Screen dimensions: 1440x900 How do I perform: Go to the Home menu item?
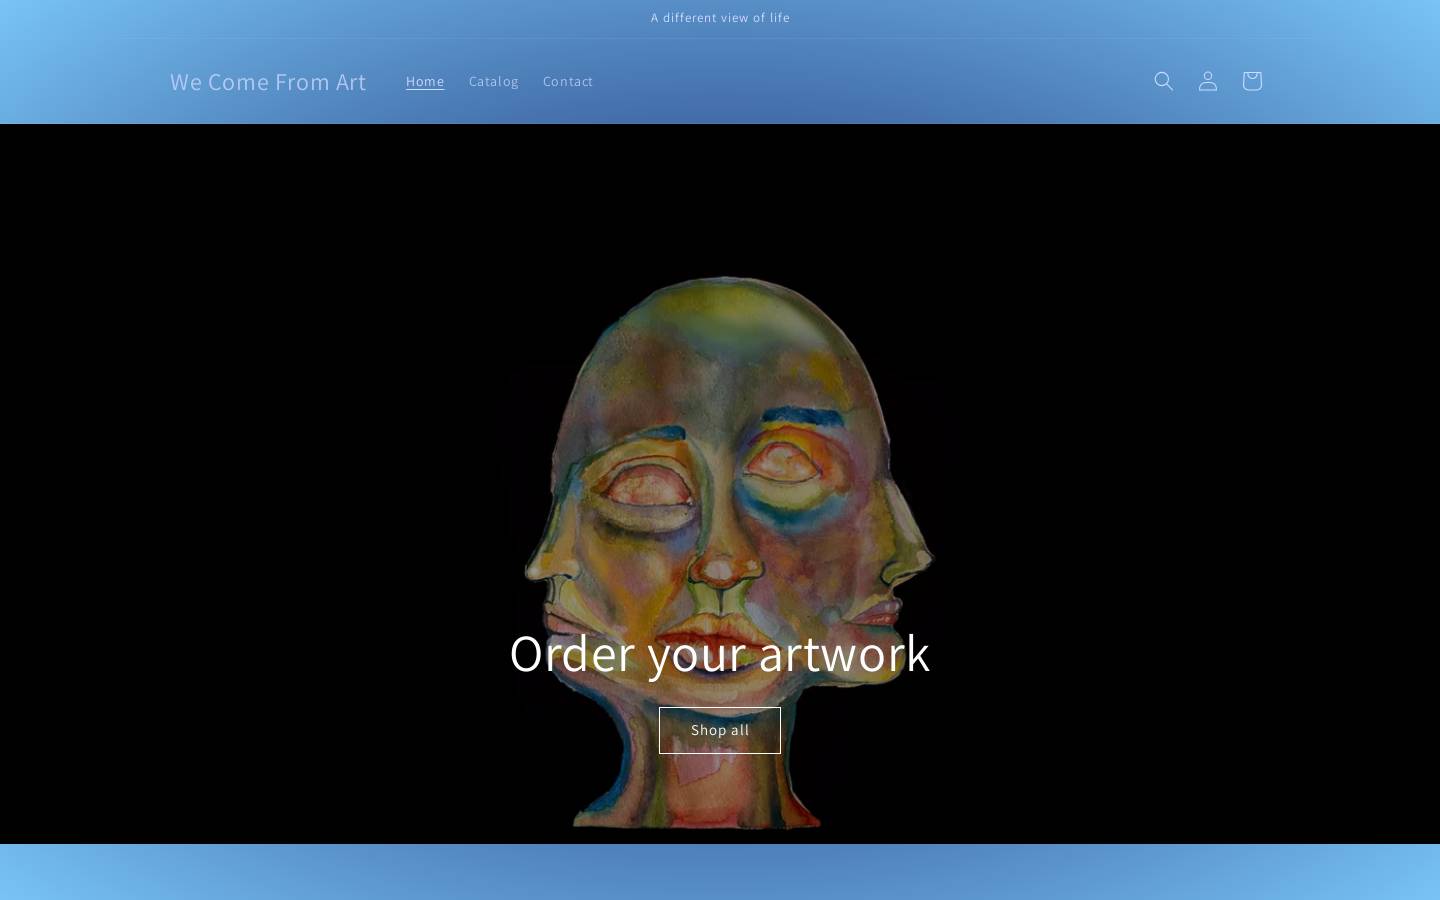(425, 81)
